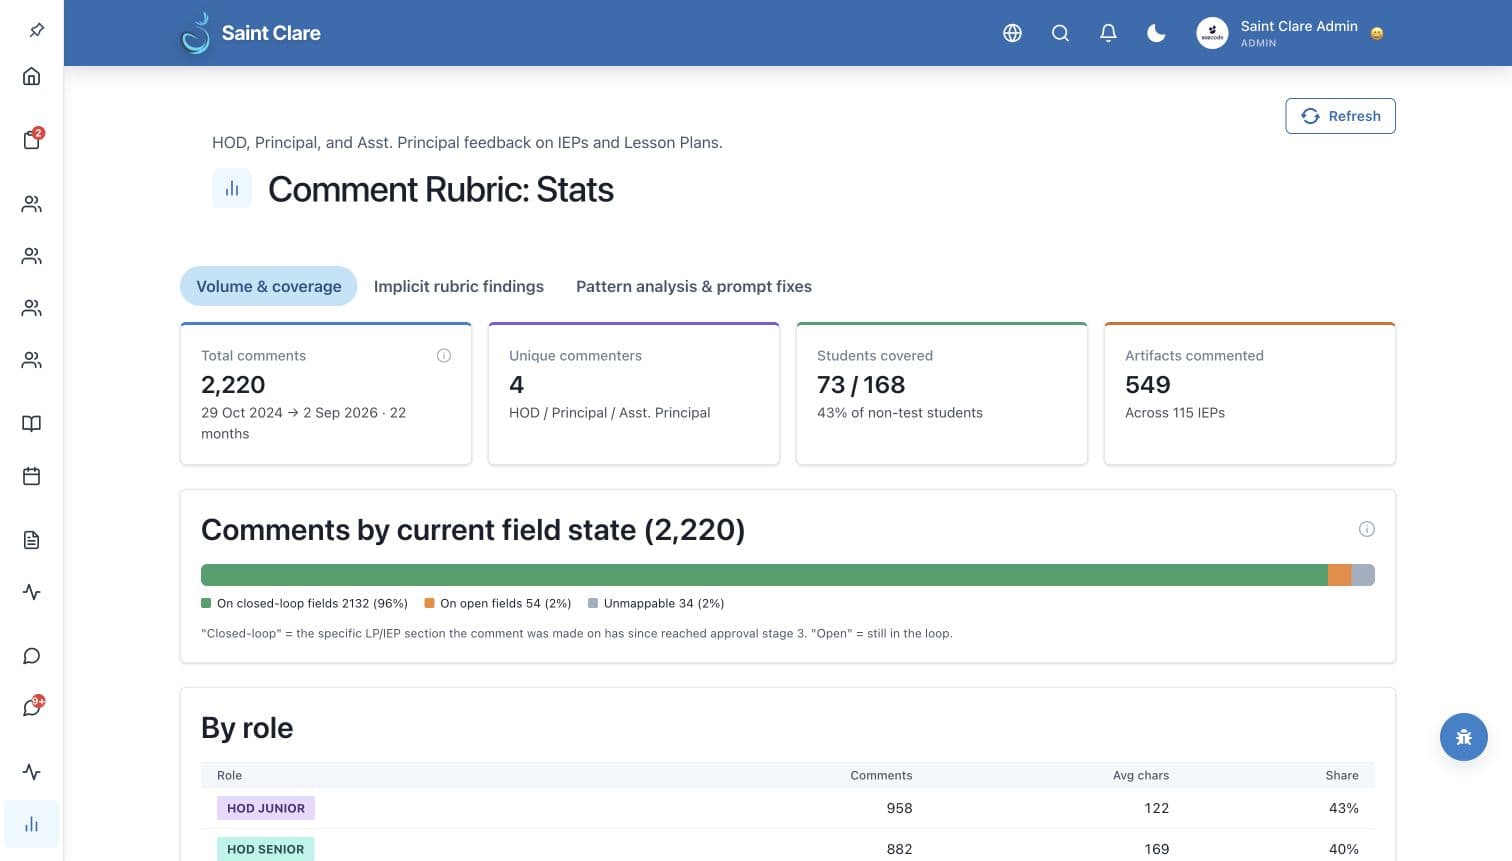Click the Role column header

[x=229, y=775]
